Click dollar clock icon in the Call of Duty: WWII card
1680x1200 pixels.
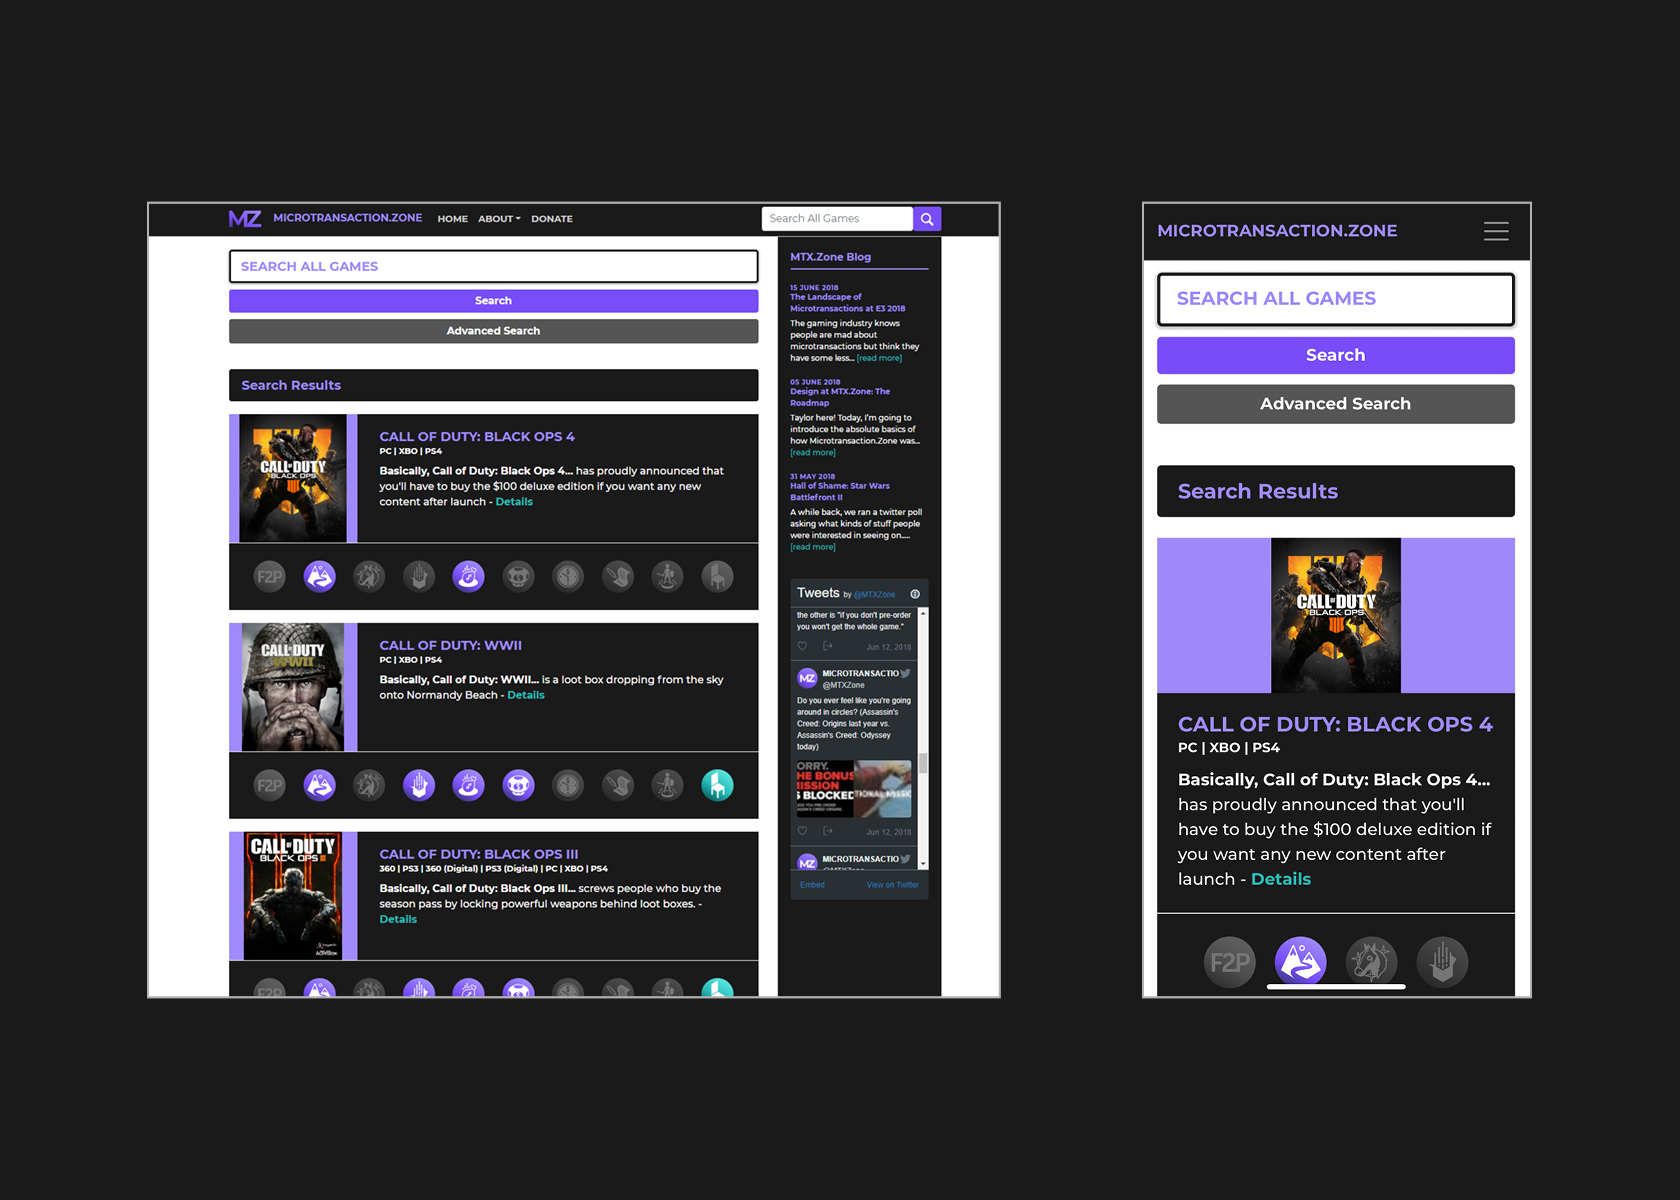[x=568, y=785]
